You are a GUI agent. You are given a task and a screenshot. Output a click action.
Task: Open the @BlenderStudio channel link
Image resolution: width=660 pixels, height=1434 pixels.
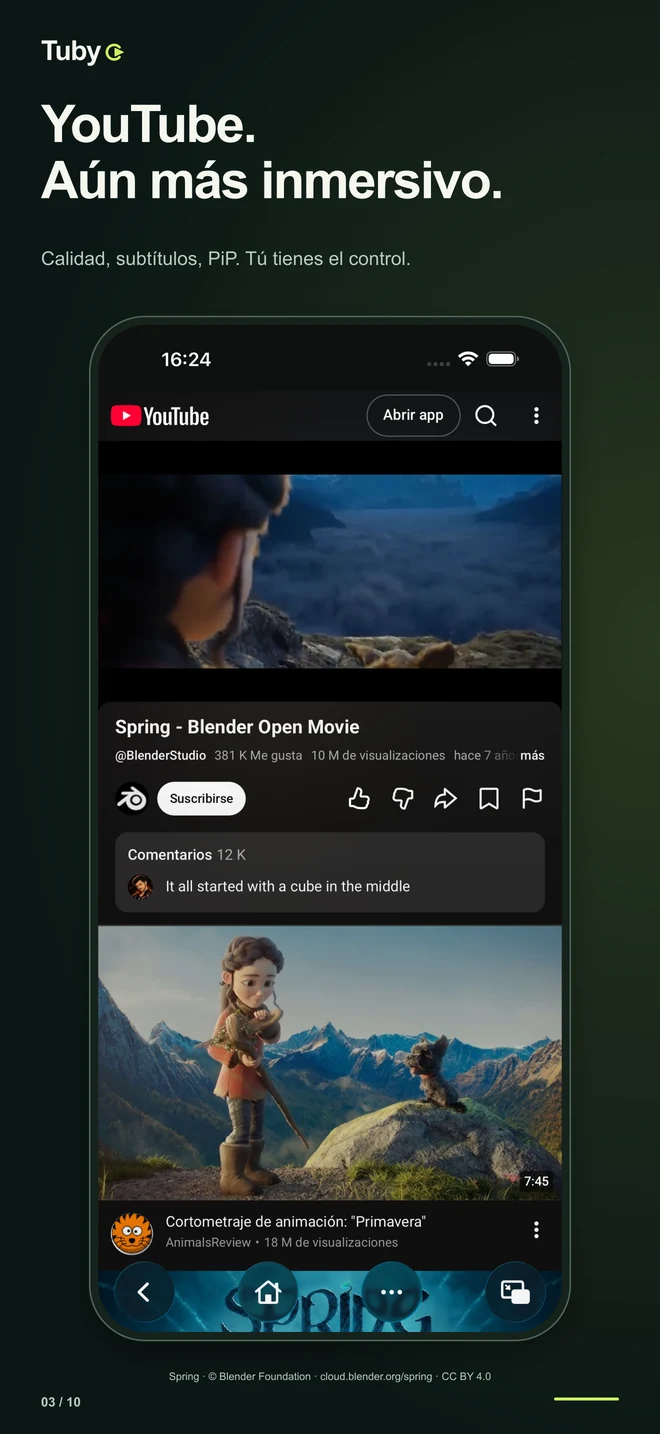[160, 756]
